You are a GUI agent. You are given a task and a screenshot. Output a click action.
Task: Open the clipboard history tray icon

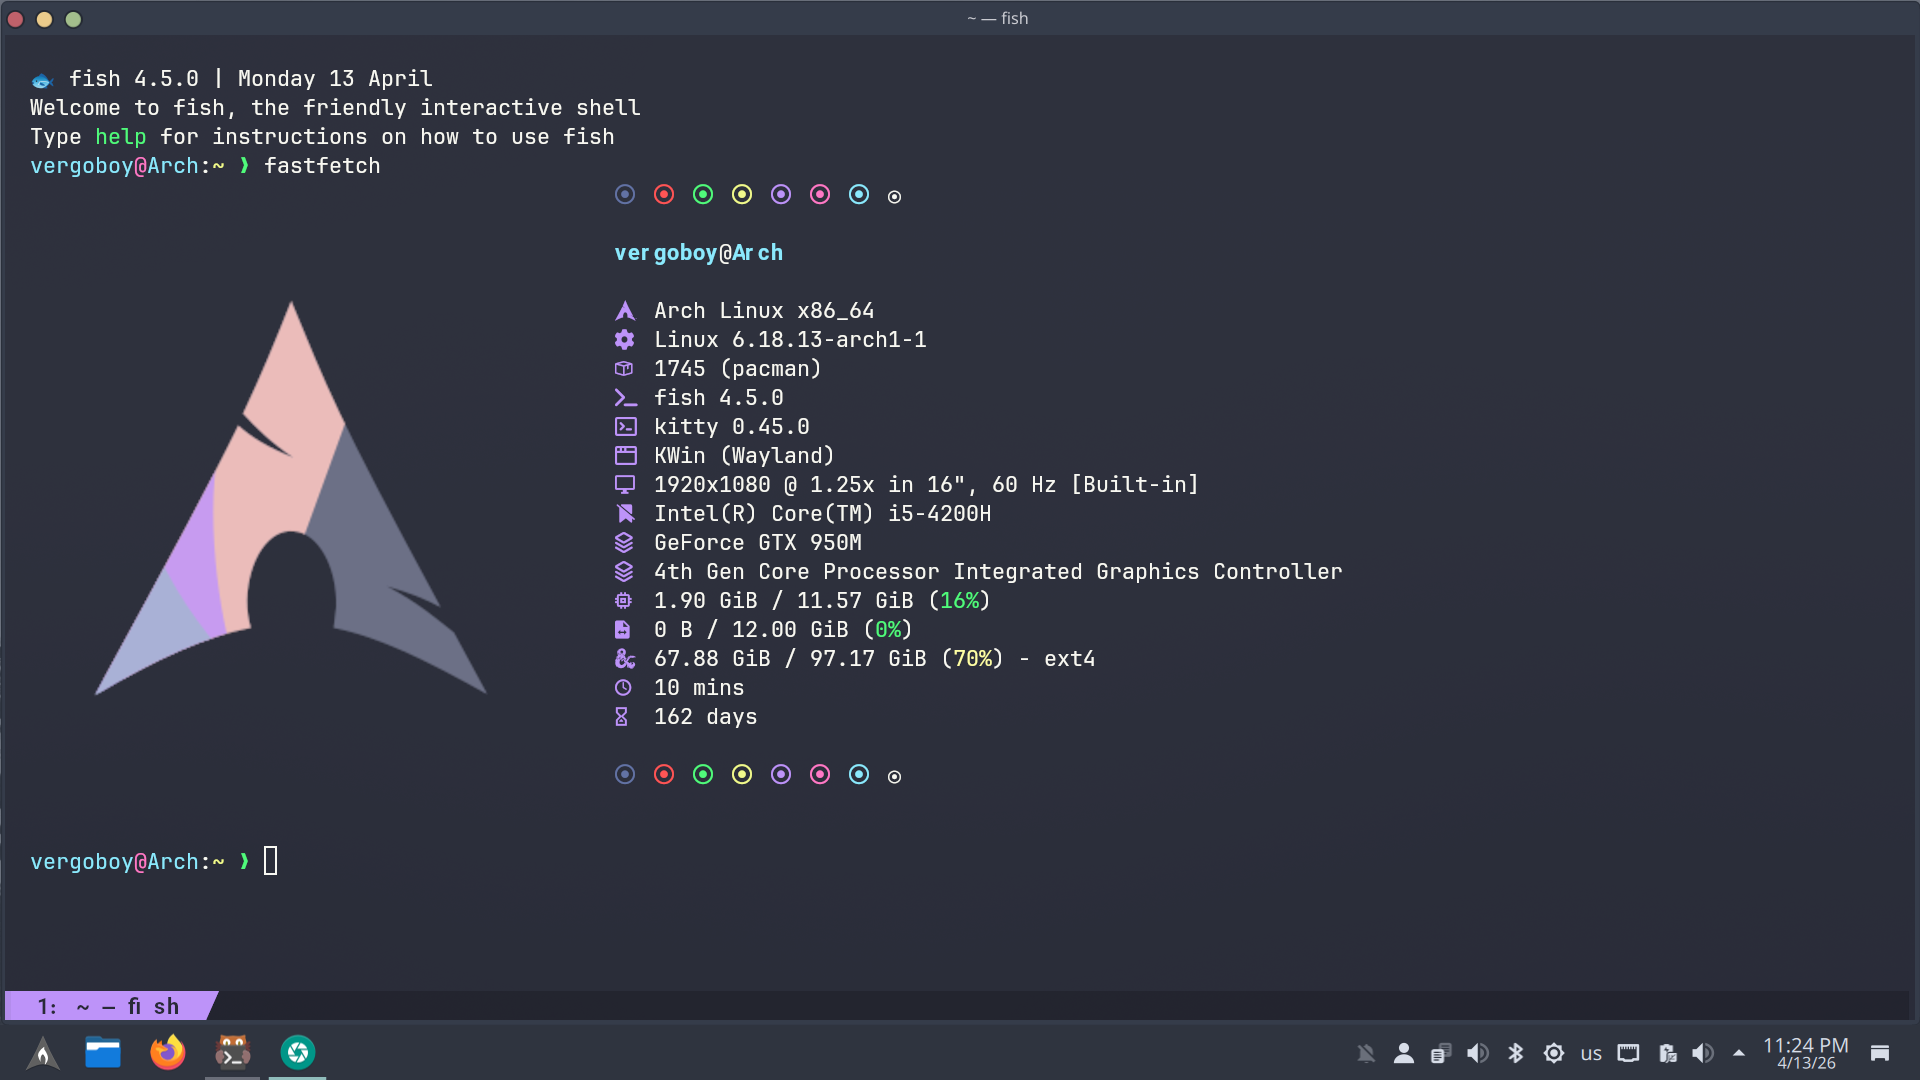[x=1441, y=1053]
